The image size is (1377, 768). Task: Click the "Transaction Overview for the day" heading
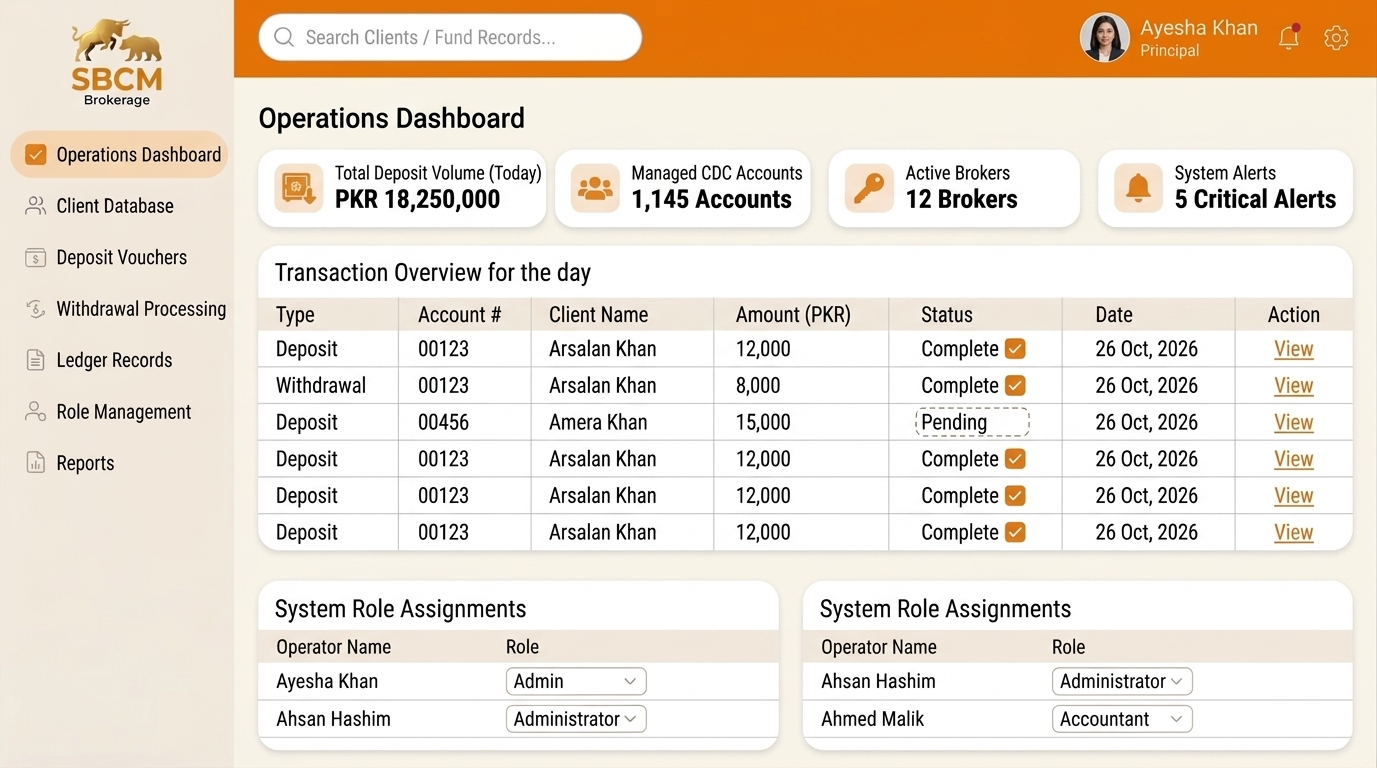pyautogui.click(x=432, y=272)
